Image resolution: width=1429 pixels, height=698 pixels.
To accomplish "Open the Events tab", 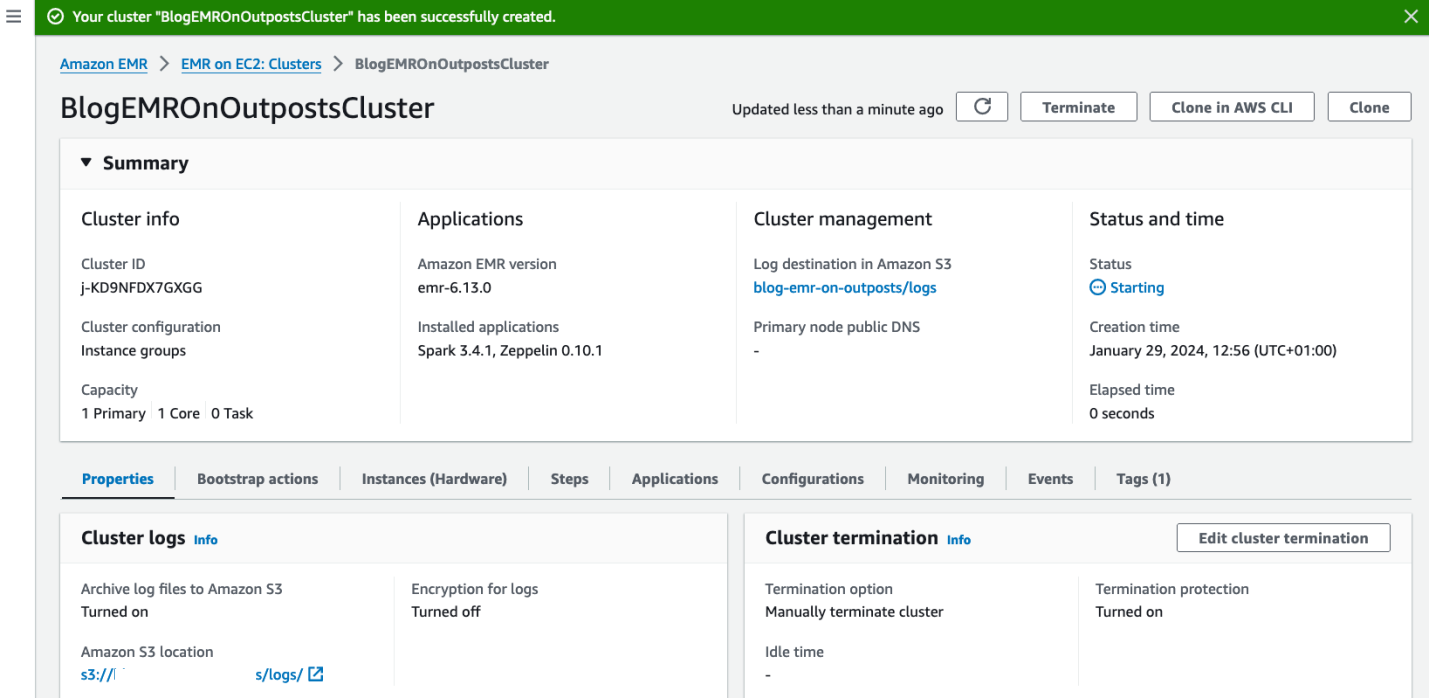I will pos(1049,478).
